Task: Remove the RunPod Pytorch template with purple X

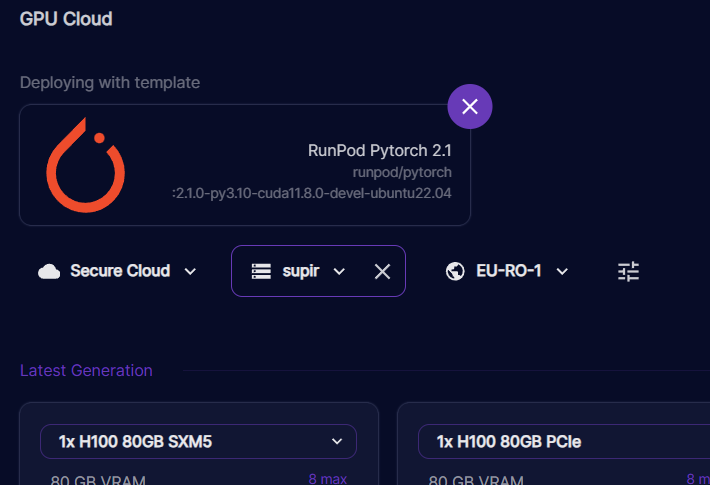Action: click(470, 106)
